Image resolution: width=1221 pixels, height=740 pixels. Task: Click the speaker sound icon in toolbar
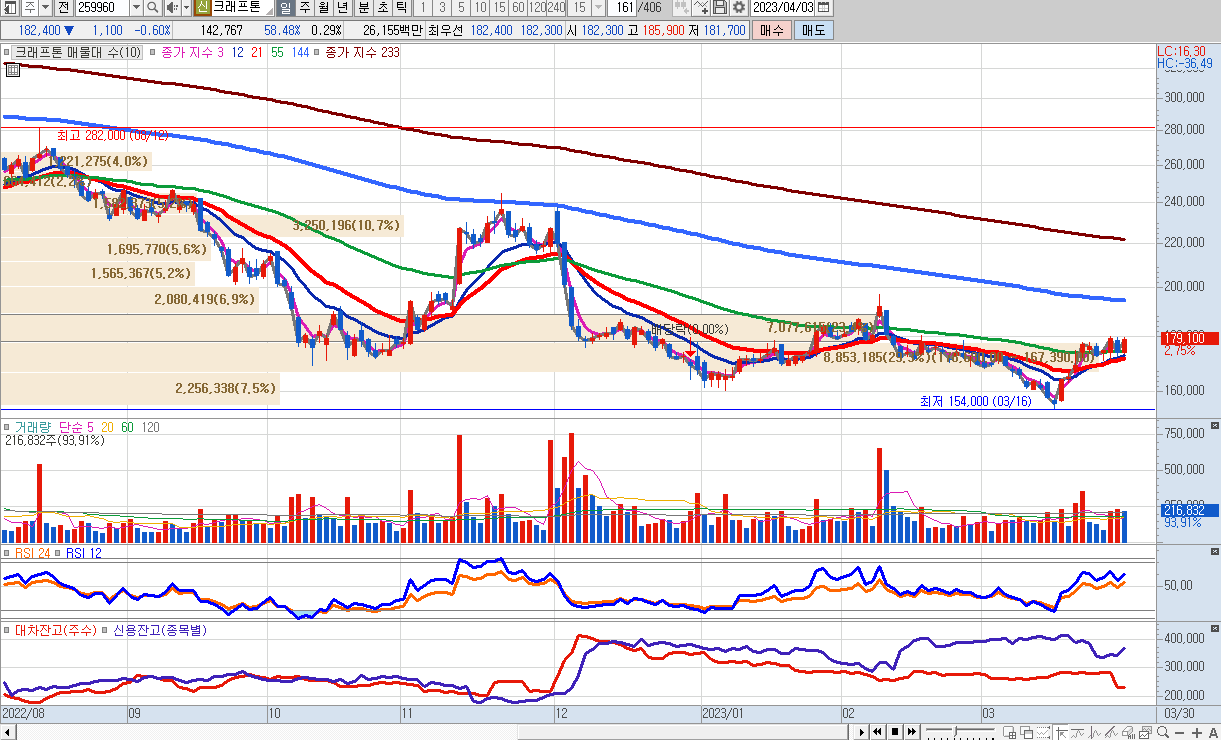pos(171,7)
